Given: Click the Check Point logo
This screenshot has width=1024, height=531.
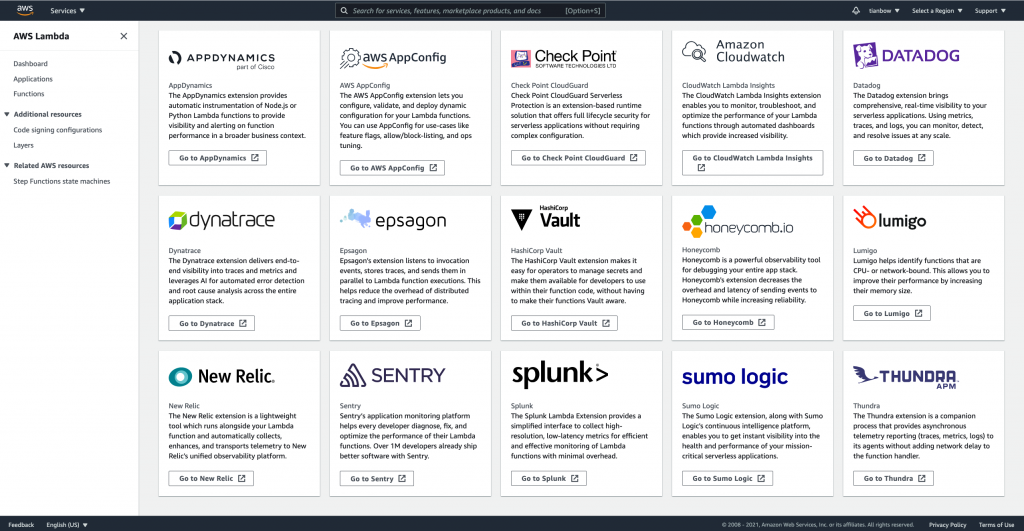Looking at the screenshot, I should (564, 58).
